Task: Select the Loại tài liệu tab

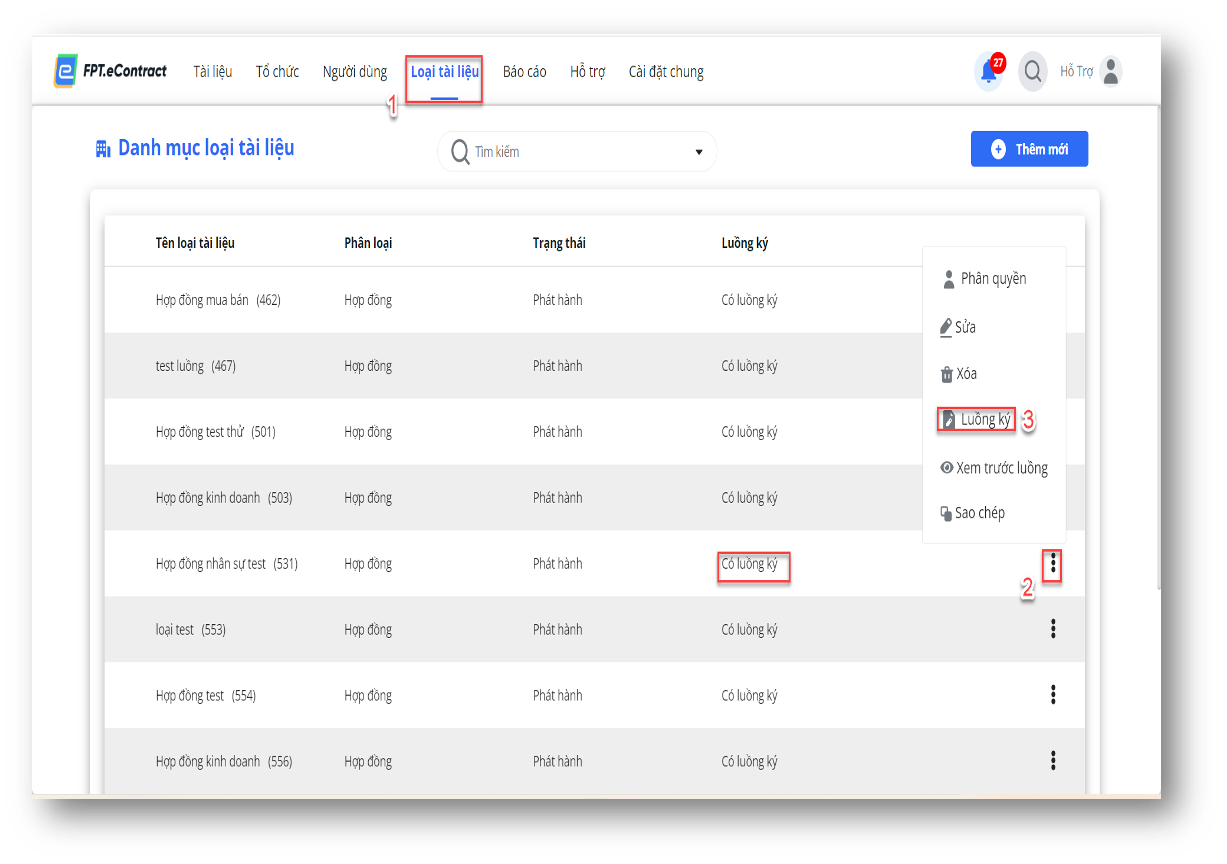Action: tap(445, 72)
